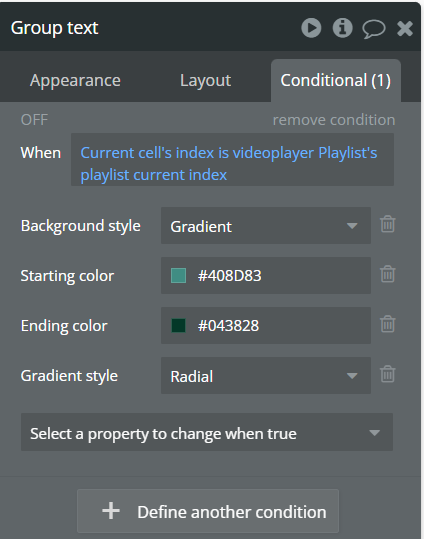
Task: Select the Conditional (1) tab
Action: (x=336, y=80)
